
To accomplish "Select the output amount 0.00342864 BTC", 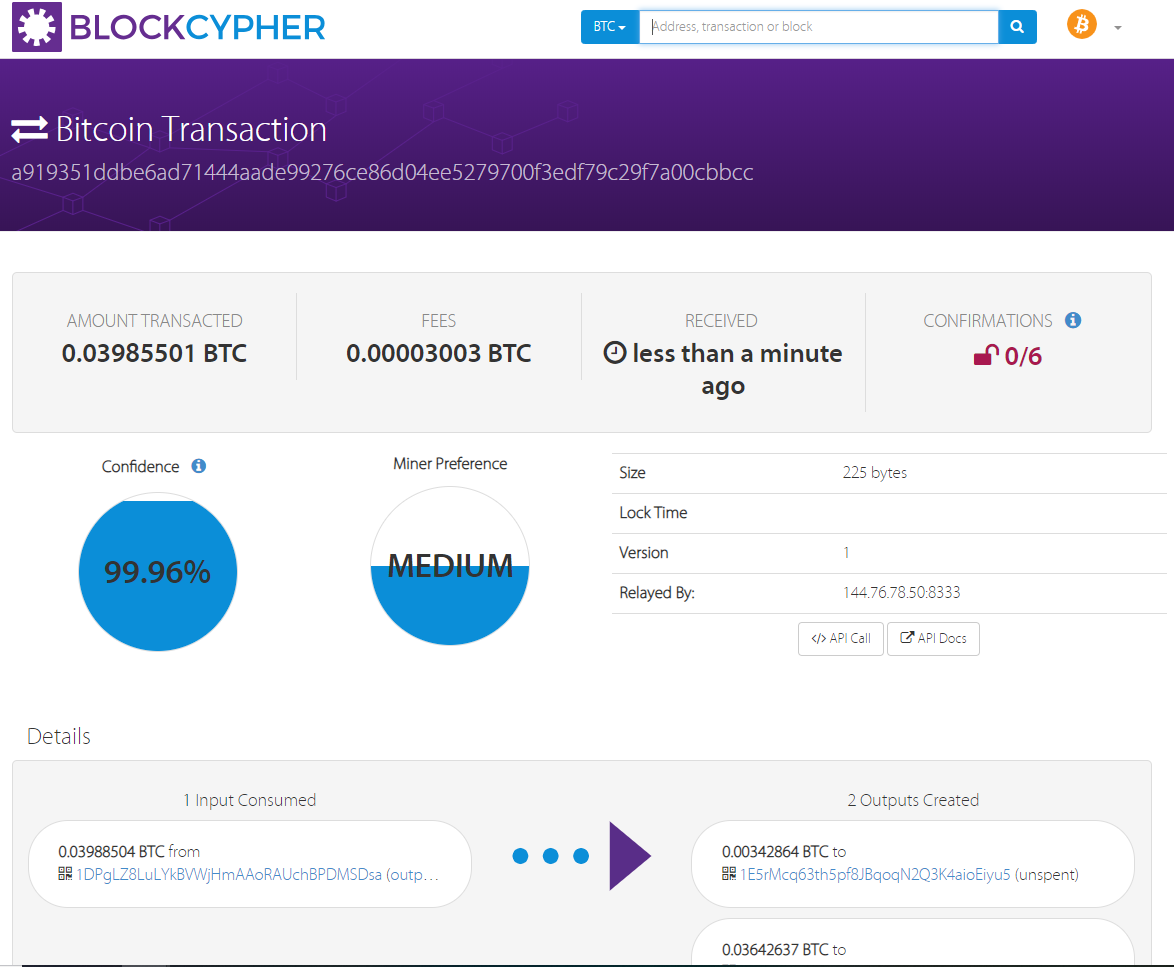I will [775, 852].
